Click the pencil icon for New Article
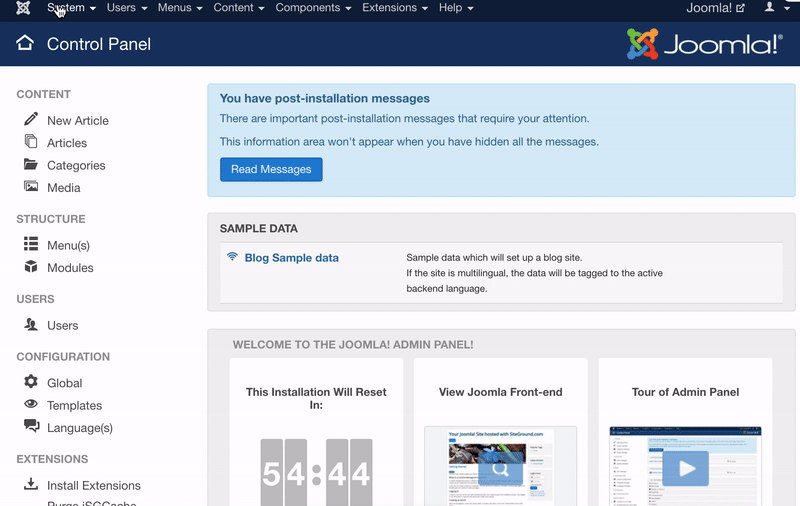The image size is (800, 506). pyautogui.click(x=31, y=119)
